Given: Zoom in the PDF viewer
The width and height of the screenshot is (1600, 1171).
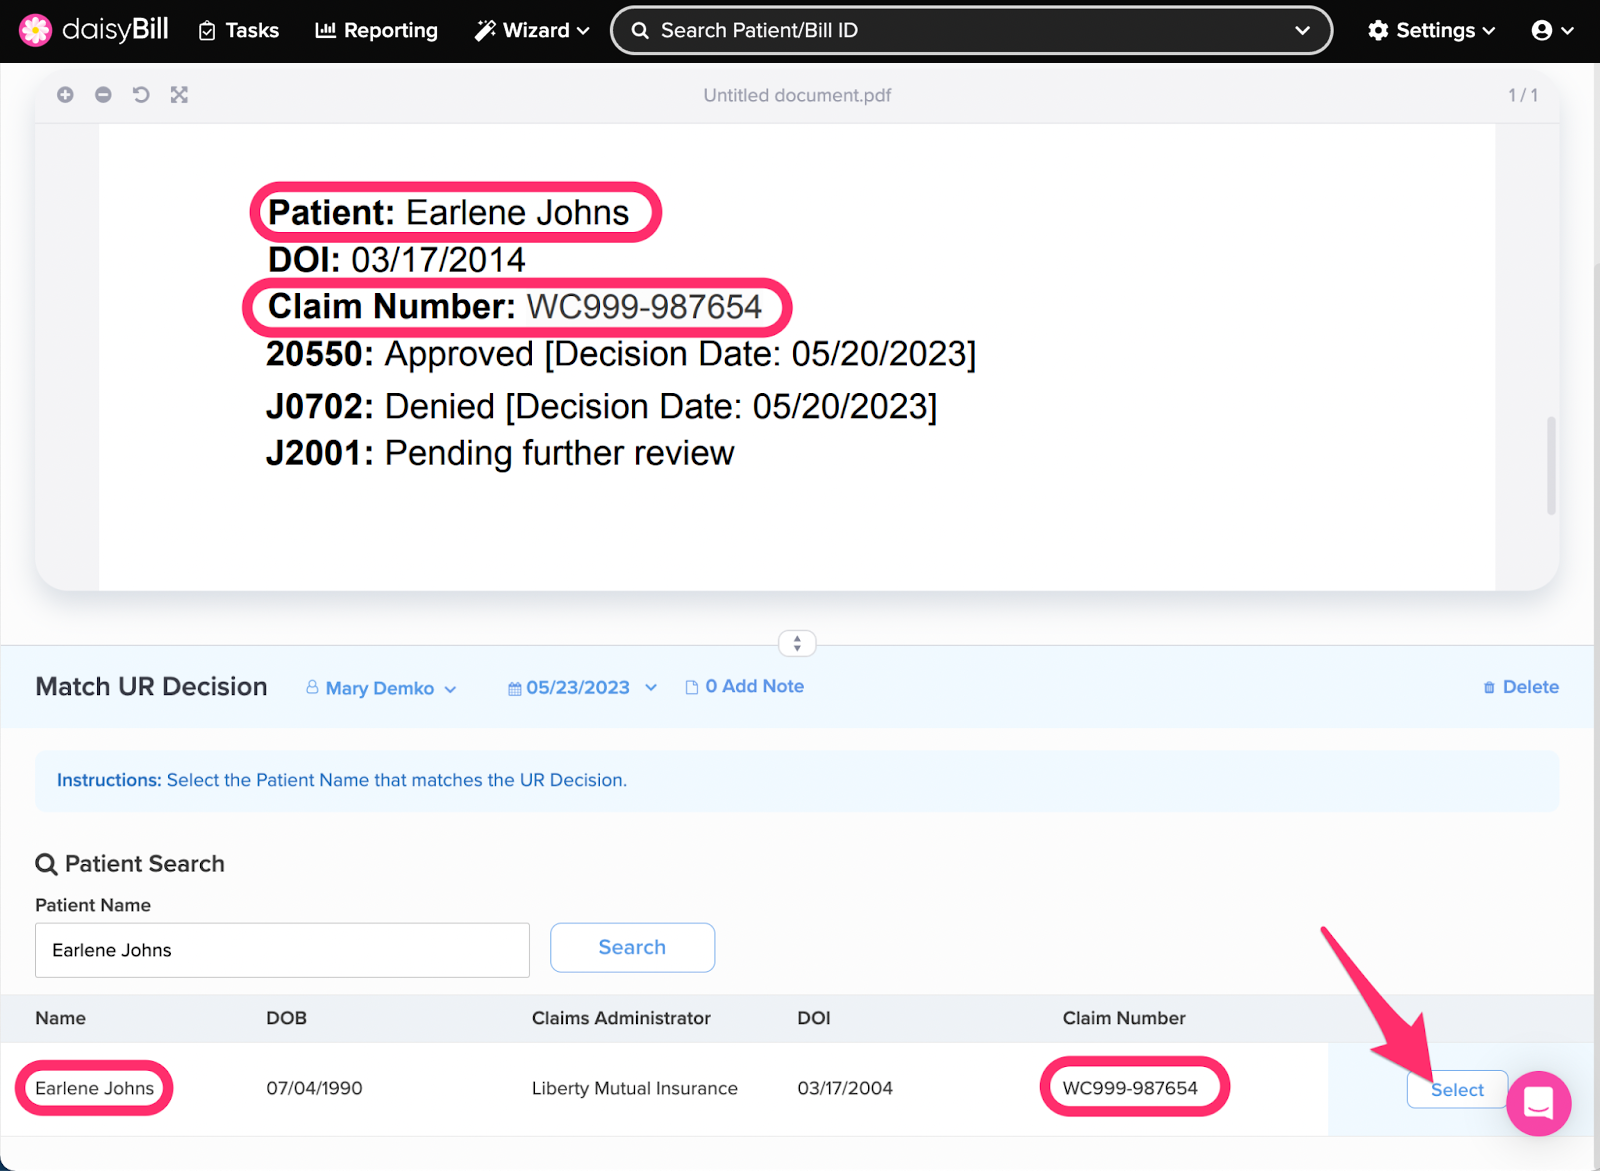Looking at the screenshot, I should coord(65,95).
